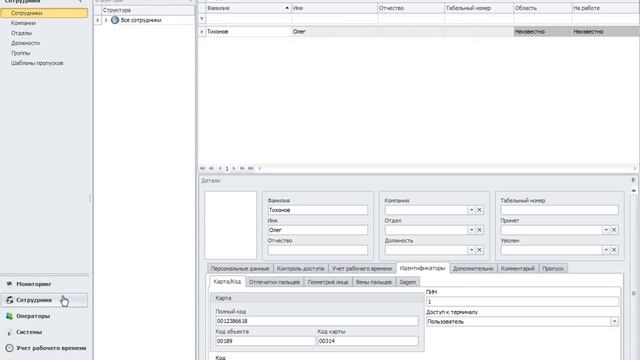Open the Системы module icon
Viewport: 640px width, 360px height.
click(9, 332)
